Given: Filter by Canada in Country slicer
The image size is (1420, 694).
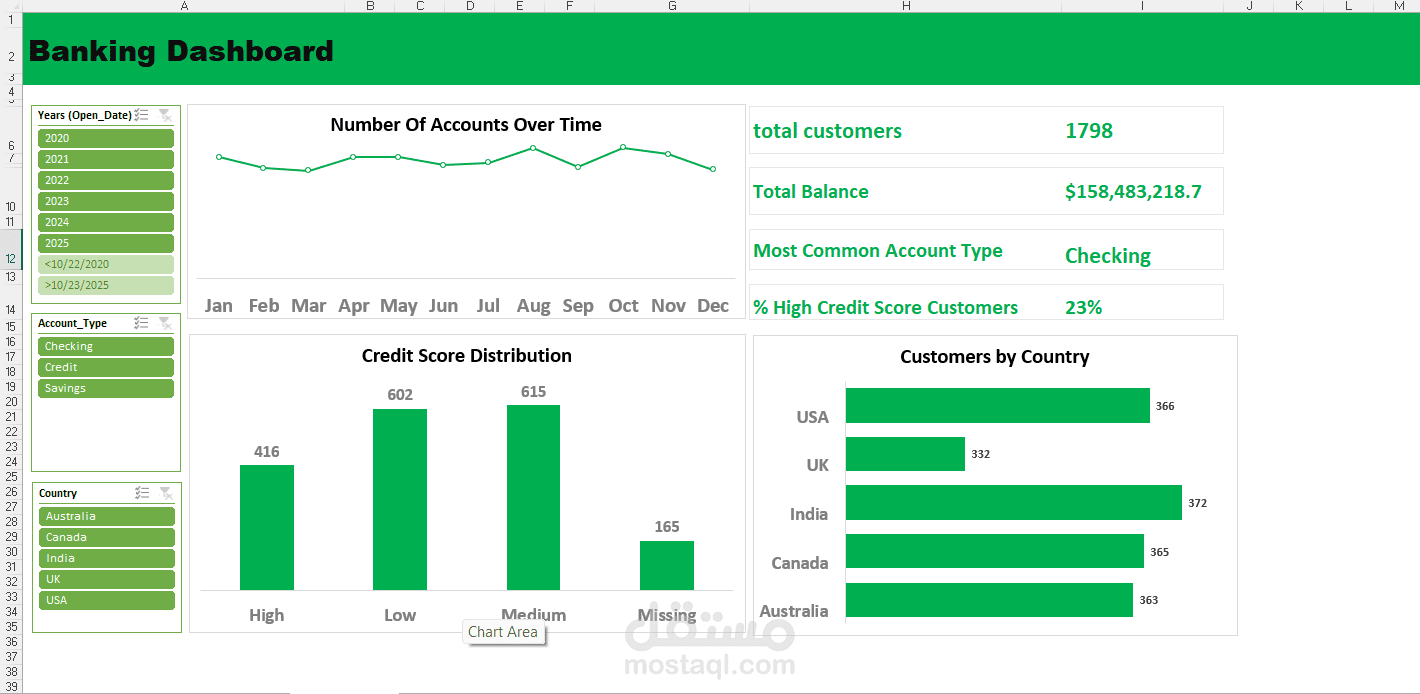Looking at the screenshot, I should point(107,537).
